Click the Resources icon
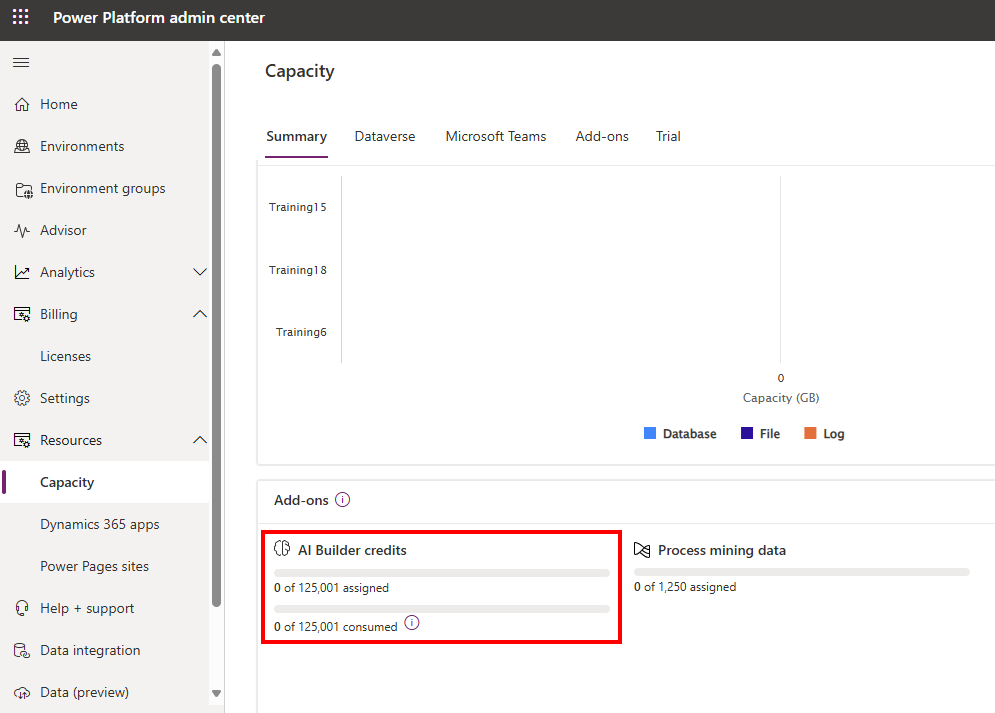Viewport: 995px width, 713px height. 22,440
